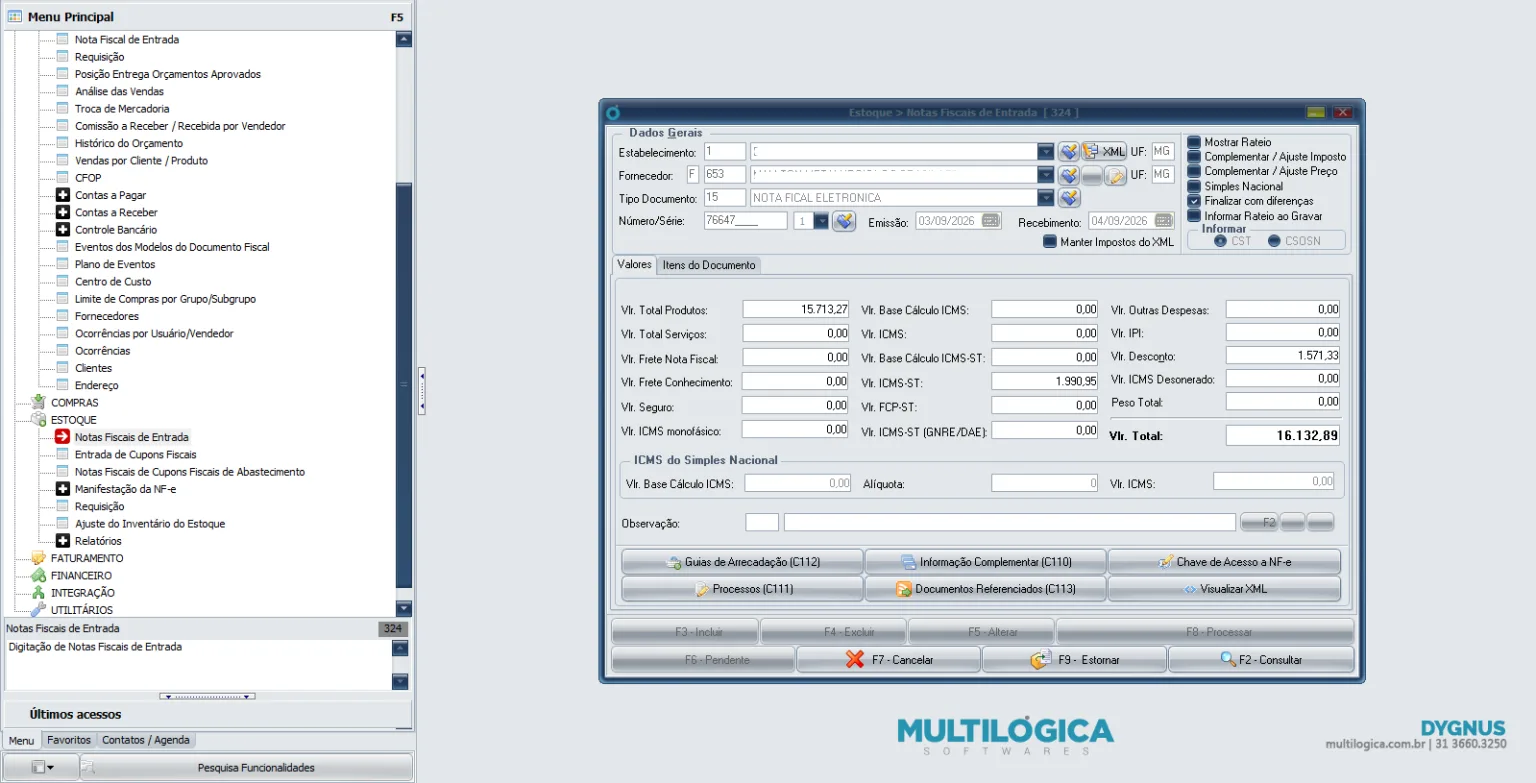Open the Fornecedor dropdown arrow

tap(1046, 175)
